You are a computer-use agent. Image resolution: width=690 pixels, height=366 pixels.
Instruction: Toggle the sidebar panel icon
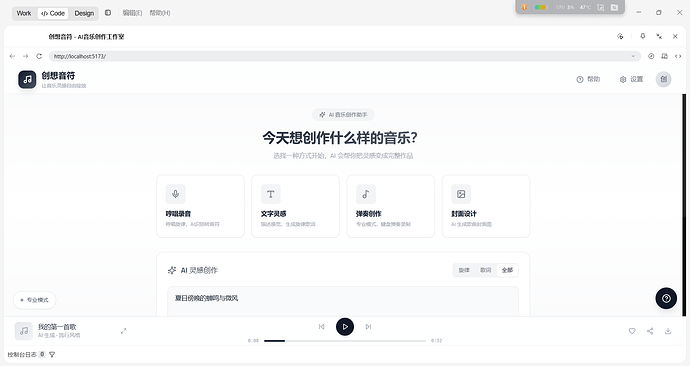pos(108,13)
